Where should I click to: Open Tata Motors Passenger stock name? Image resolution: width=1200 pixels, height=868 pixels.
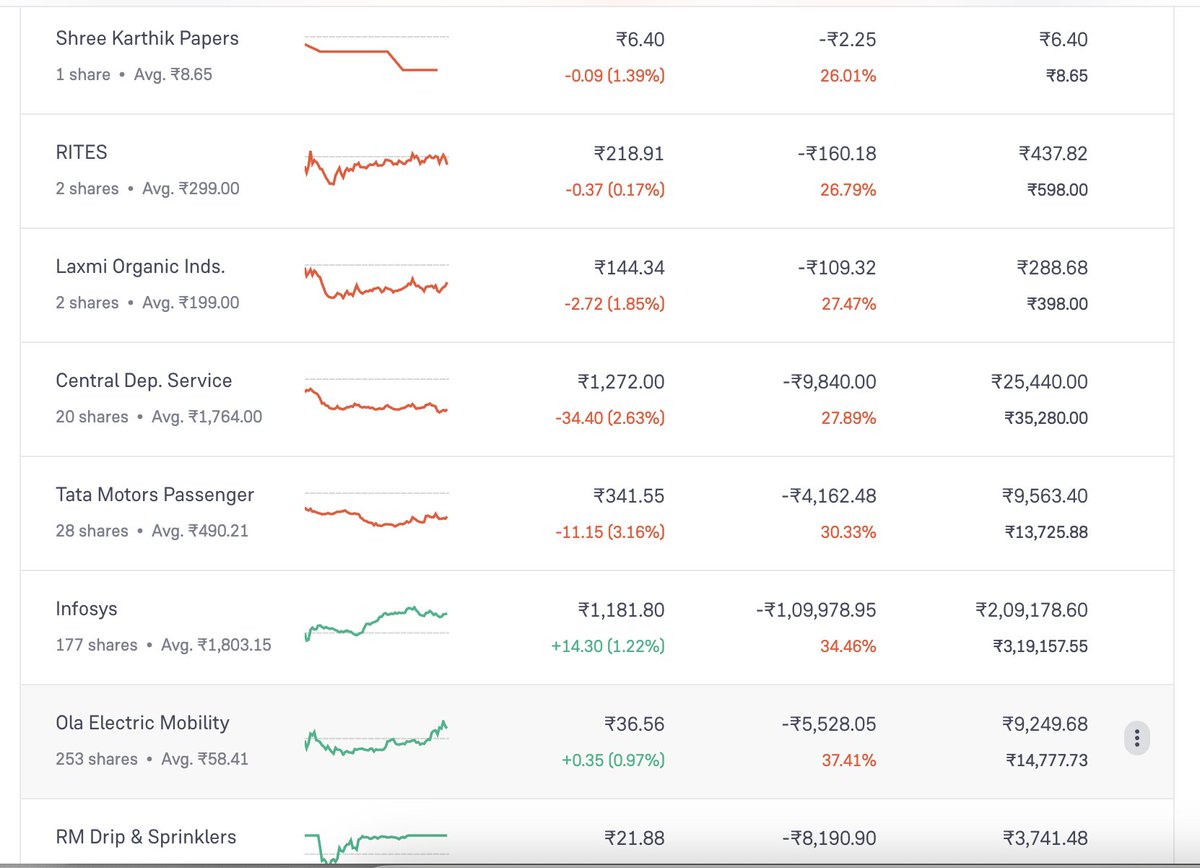click(x=155, y=495)
